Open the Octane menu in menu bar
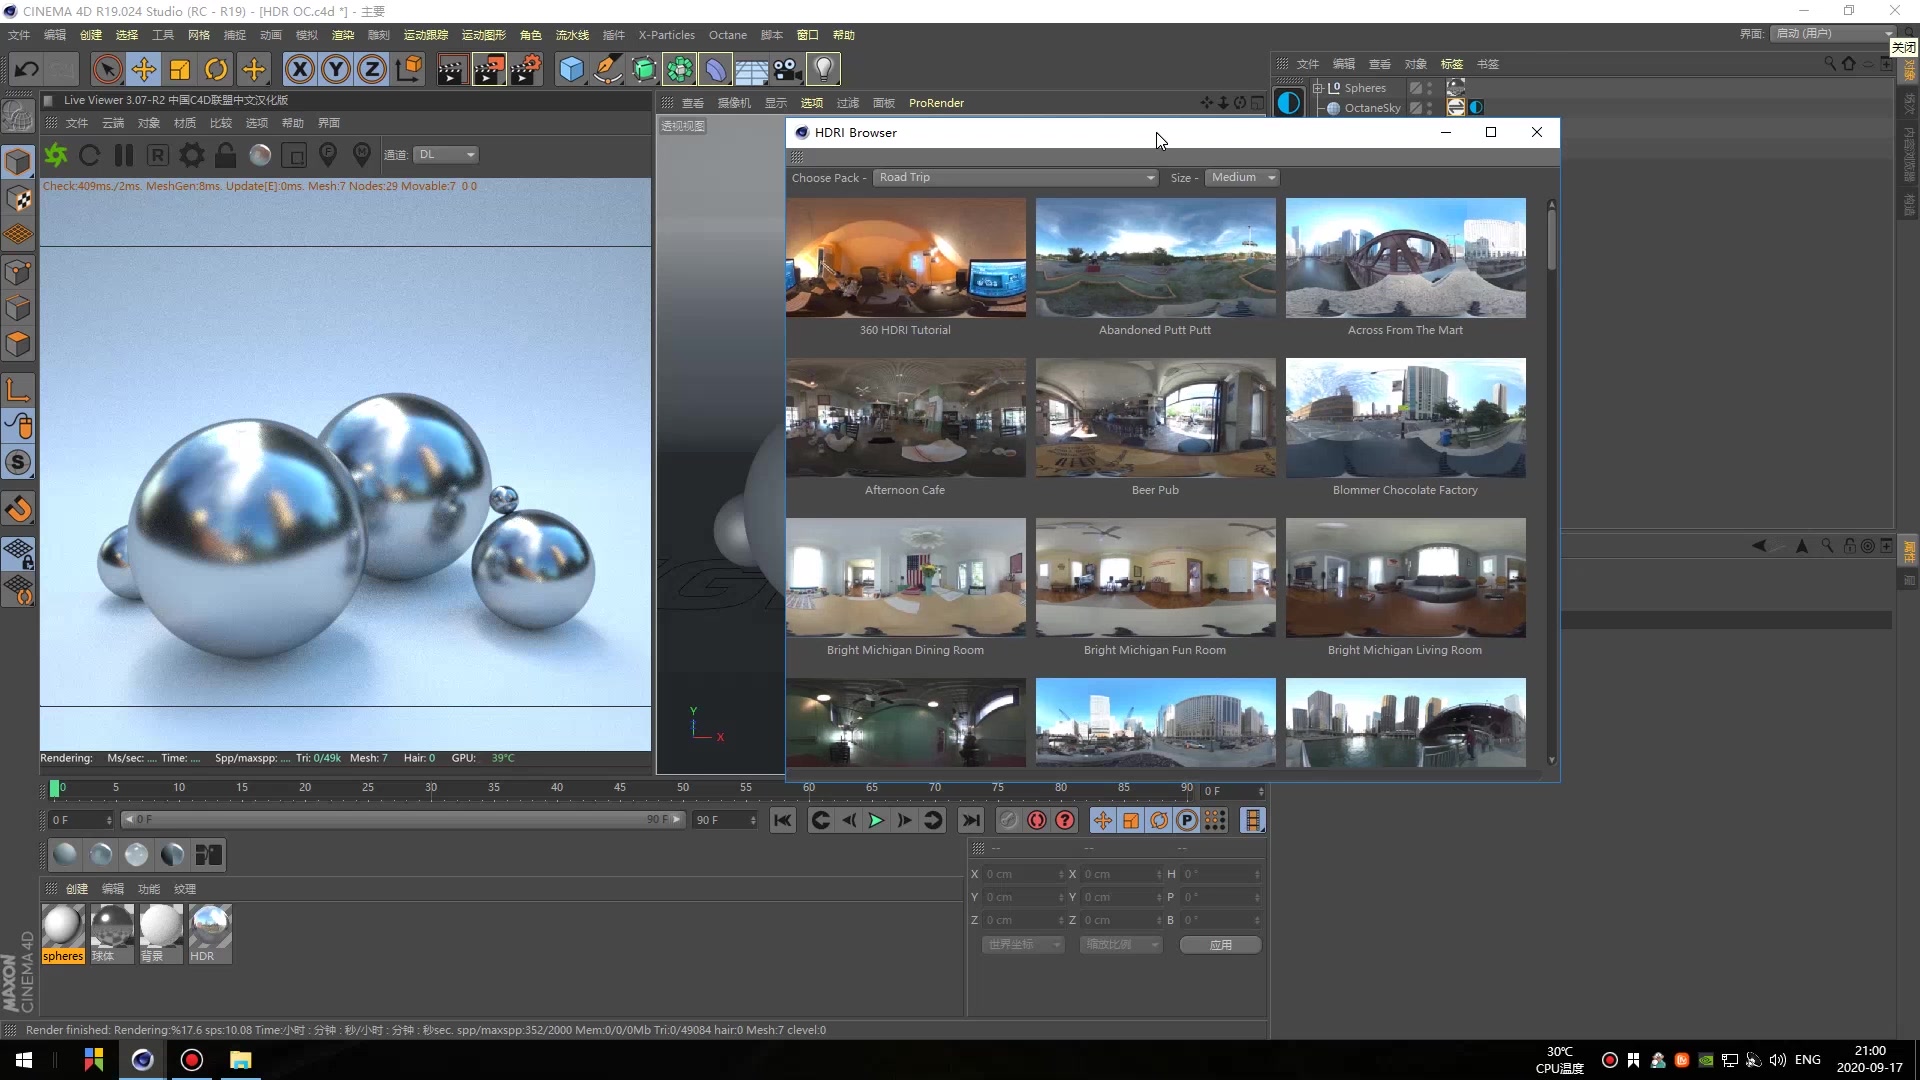The image size is (1920, 1080). [x=727, y=34]
